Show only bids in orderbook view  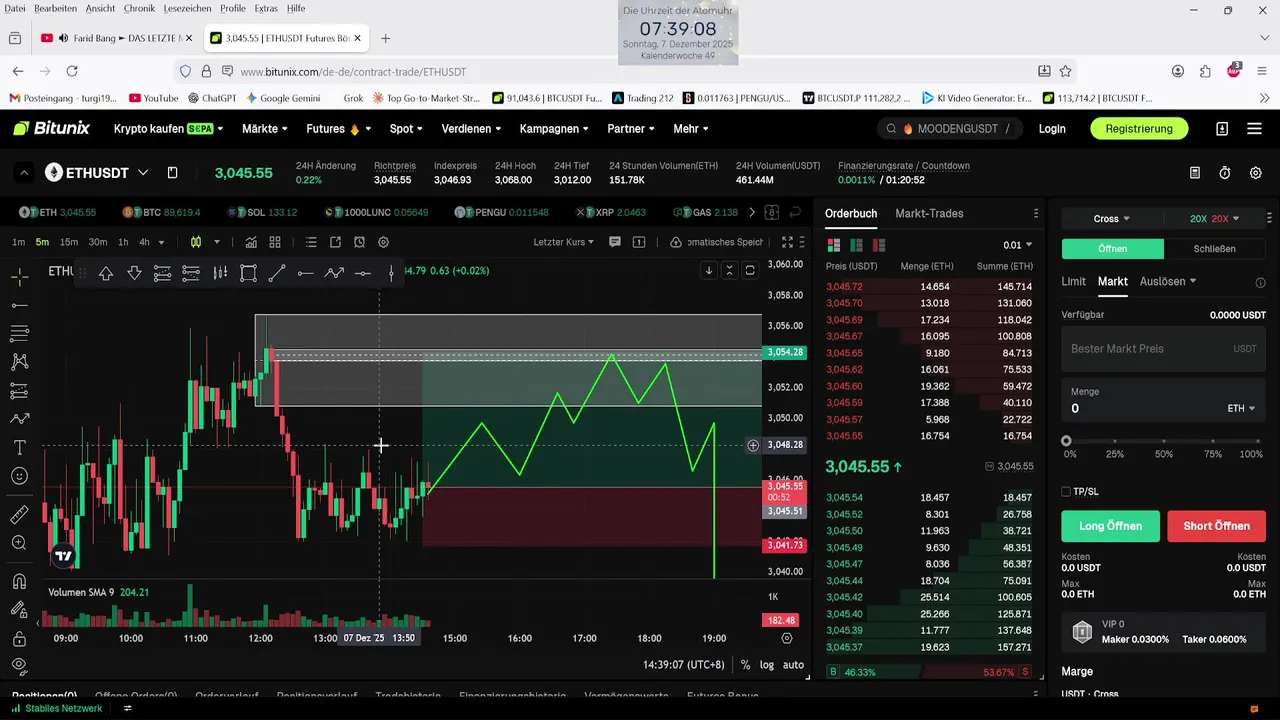click(x=856, y=245)
